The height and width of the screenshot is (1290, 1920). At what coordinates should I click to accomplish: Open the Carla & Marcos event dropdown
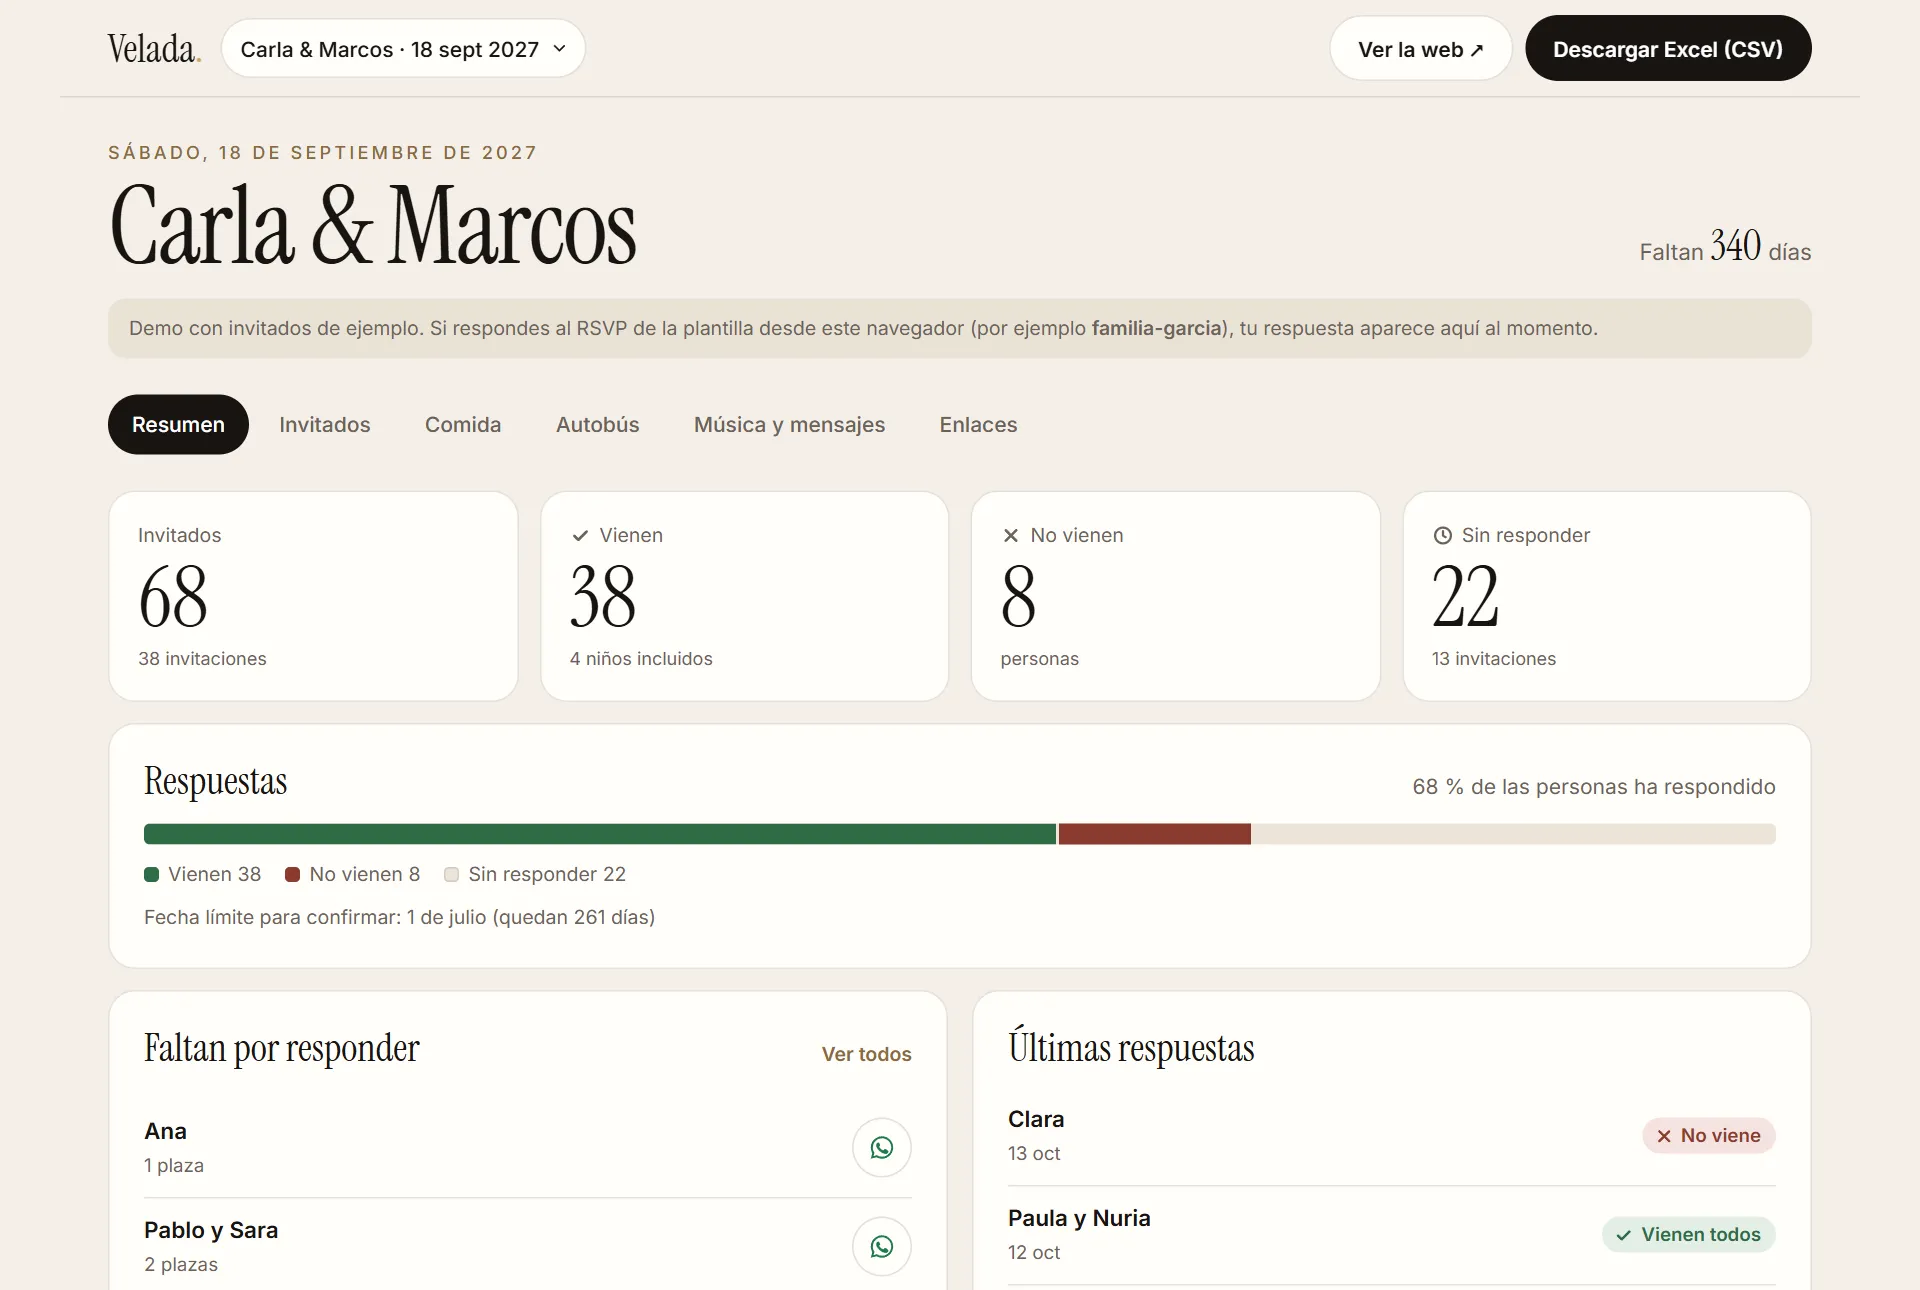click(403, 49)
